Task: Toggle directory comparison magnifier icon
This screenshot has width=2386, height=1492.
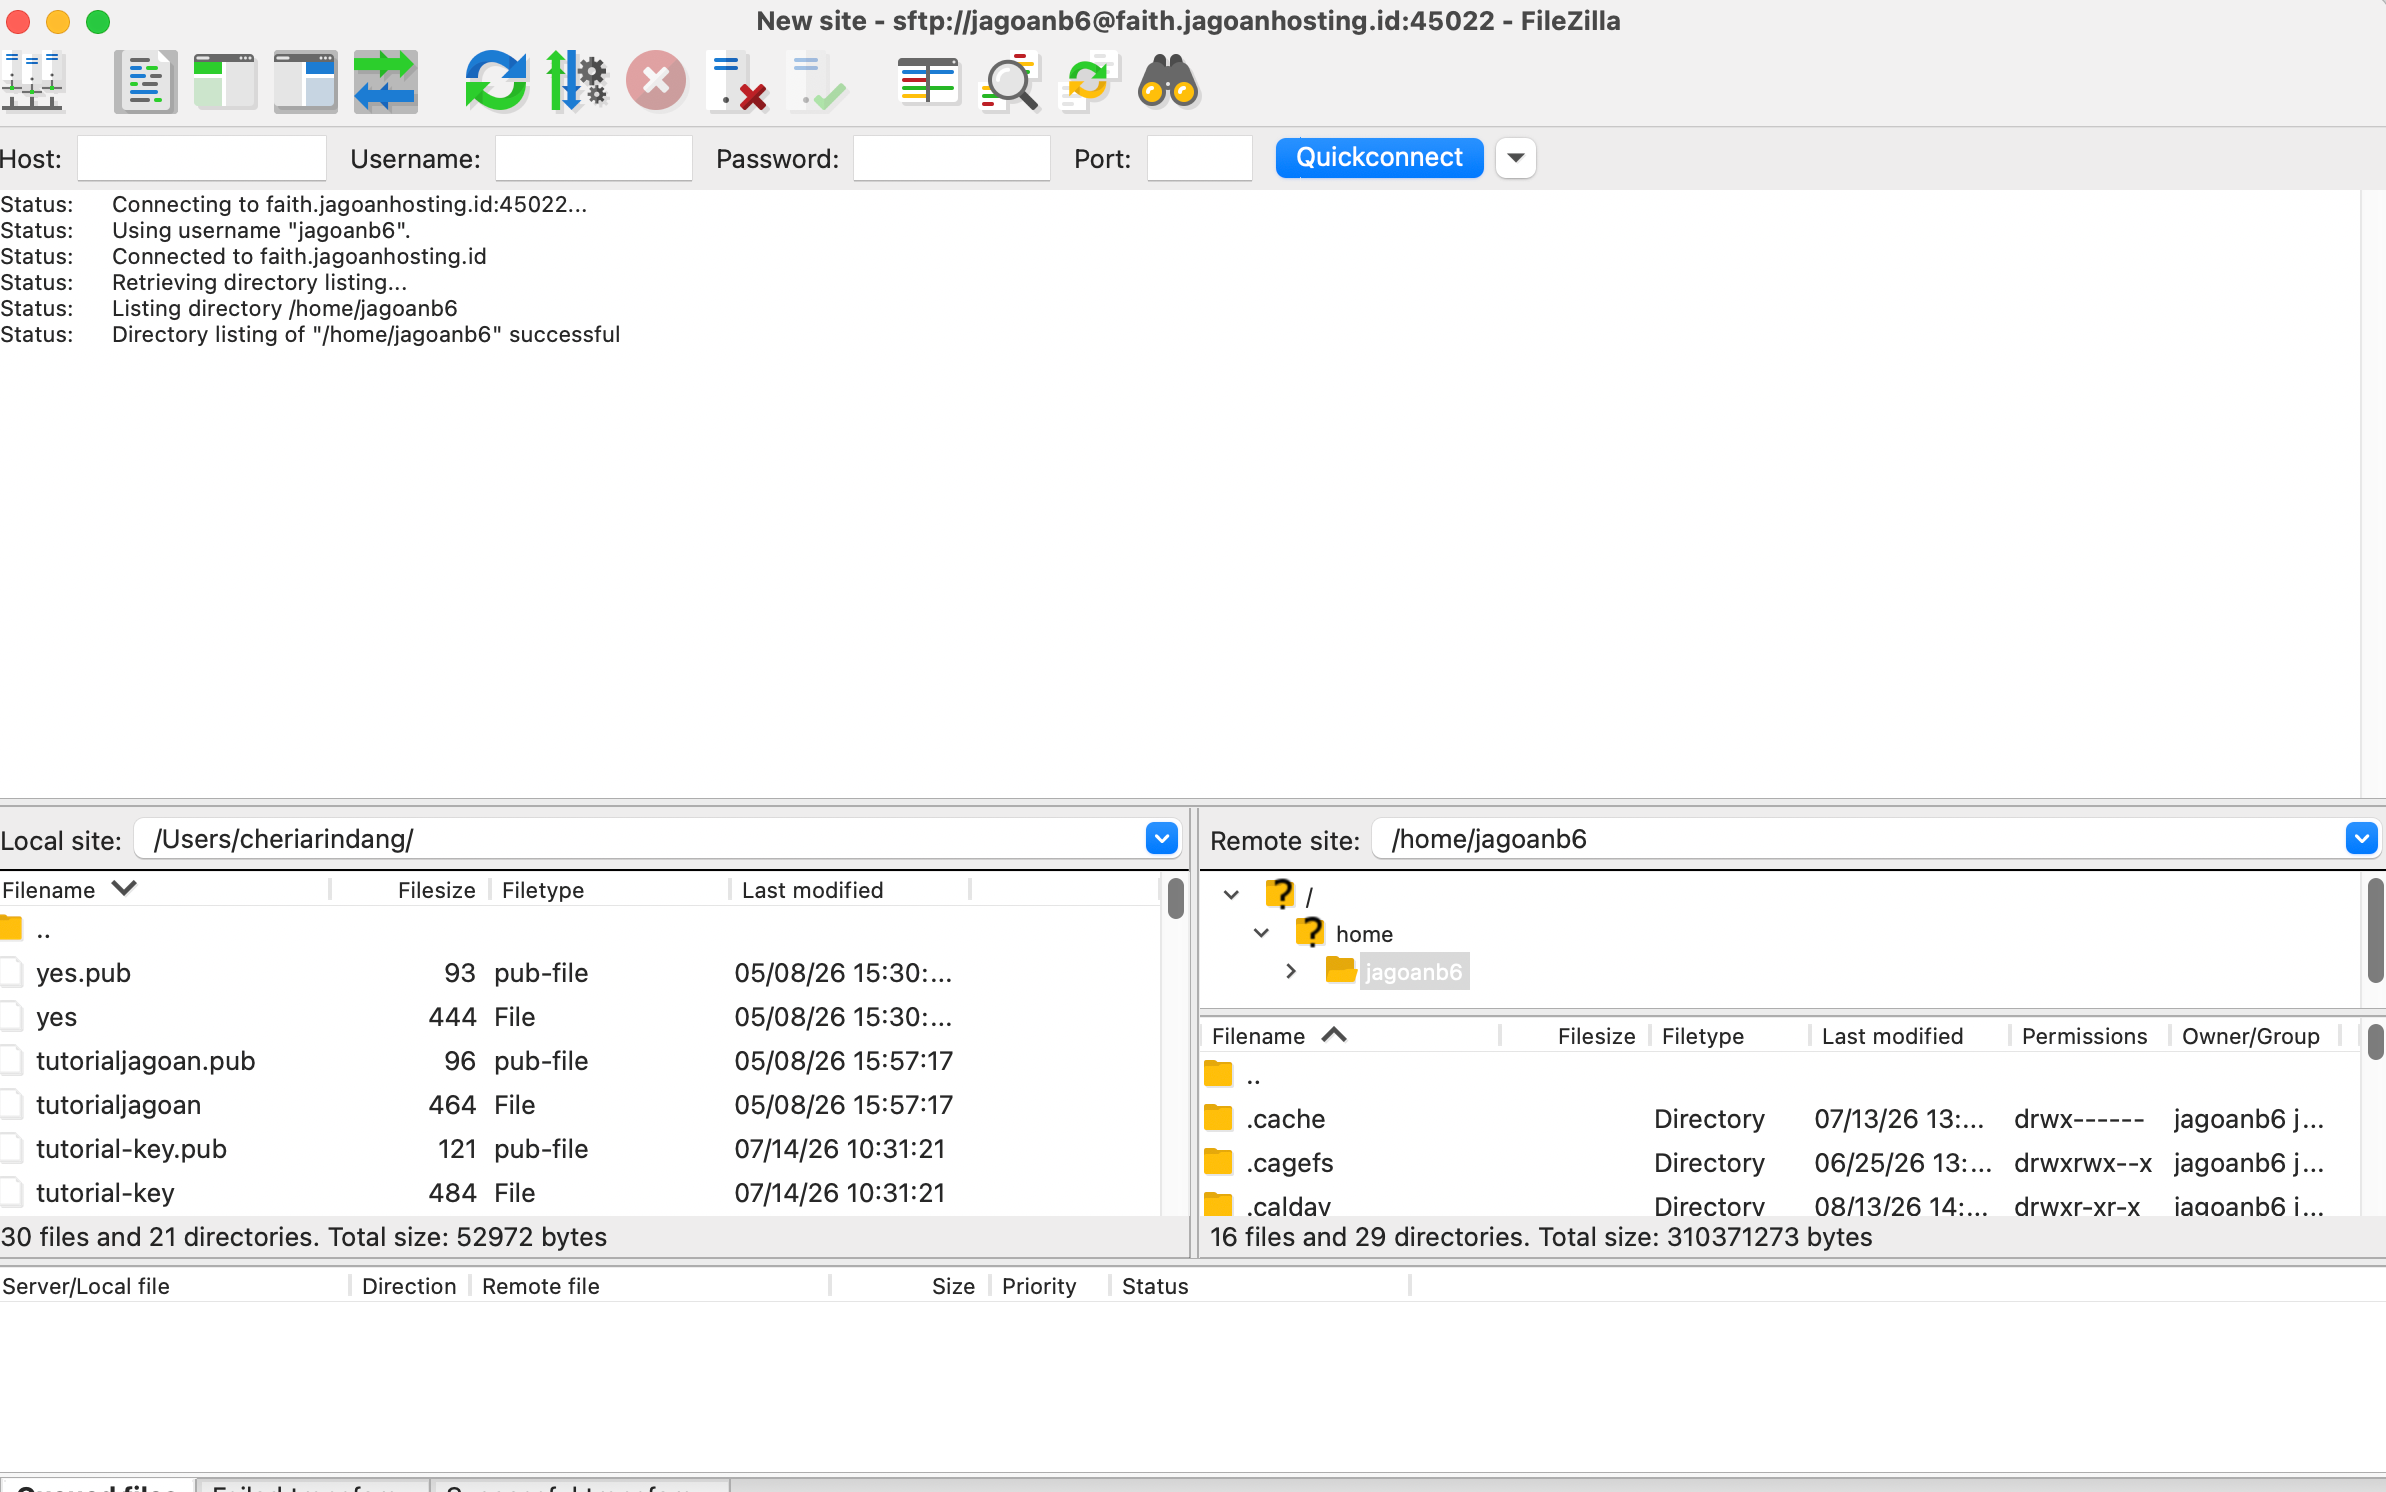Action: click(x=1008, y=81)
